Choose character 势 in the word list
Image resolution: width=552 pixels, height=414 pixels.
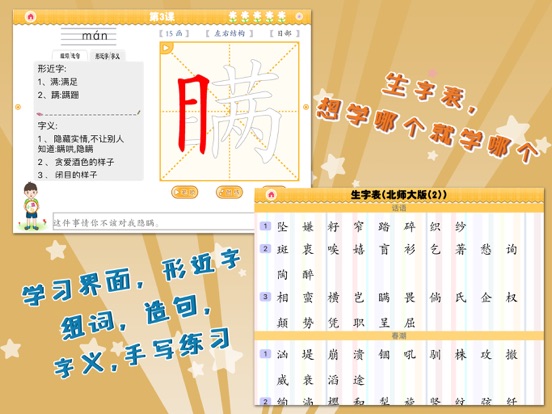click(x=308, y=322)
